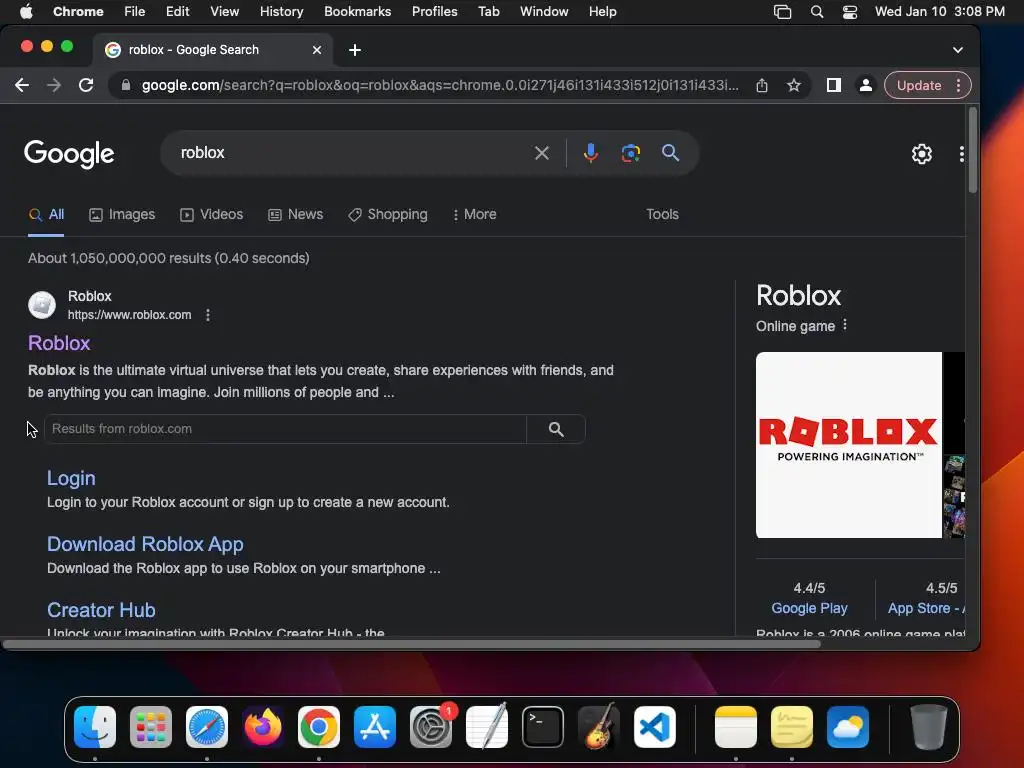Screen dimensions: 1024x768
Task: Open Creator Hub link
Action: point(101,611)
